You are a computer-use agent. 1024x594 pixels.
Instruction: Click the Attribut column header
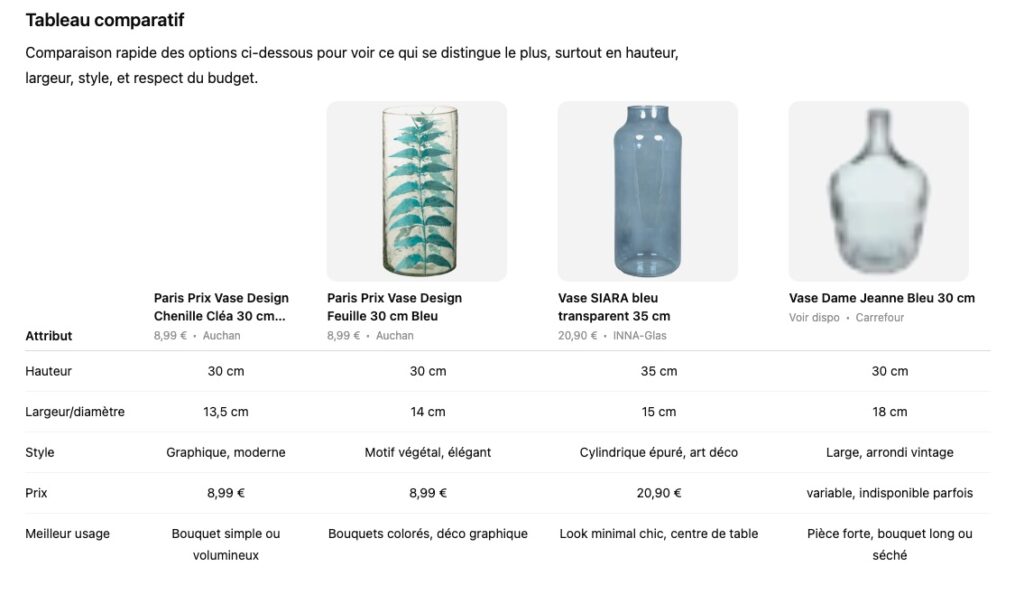click(x=49, y=336)
